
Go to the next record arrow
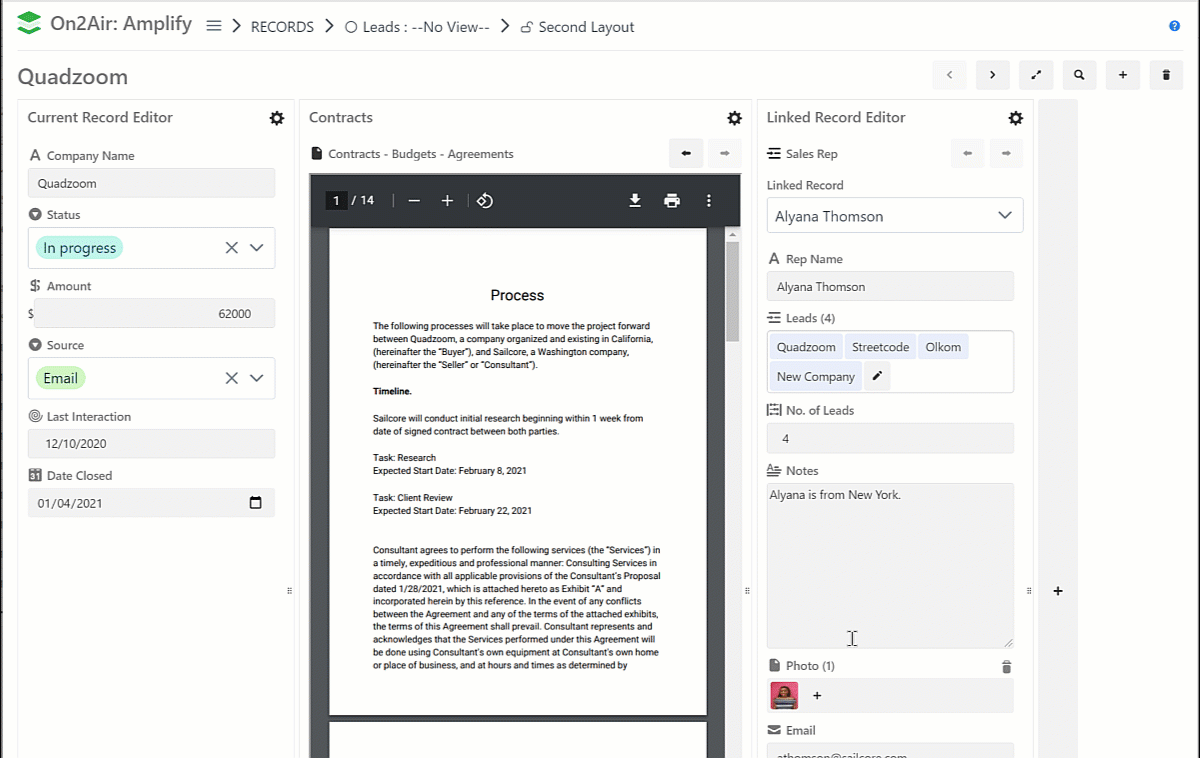pos(992,75)
